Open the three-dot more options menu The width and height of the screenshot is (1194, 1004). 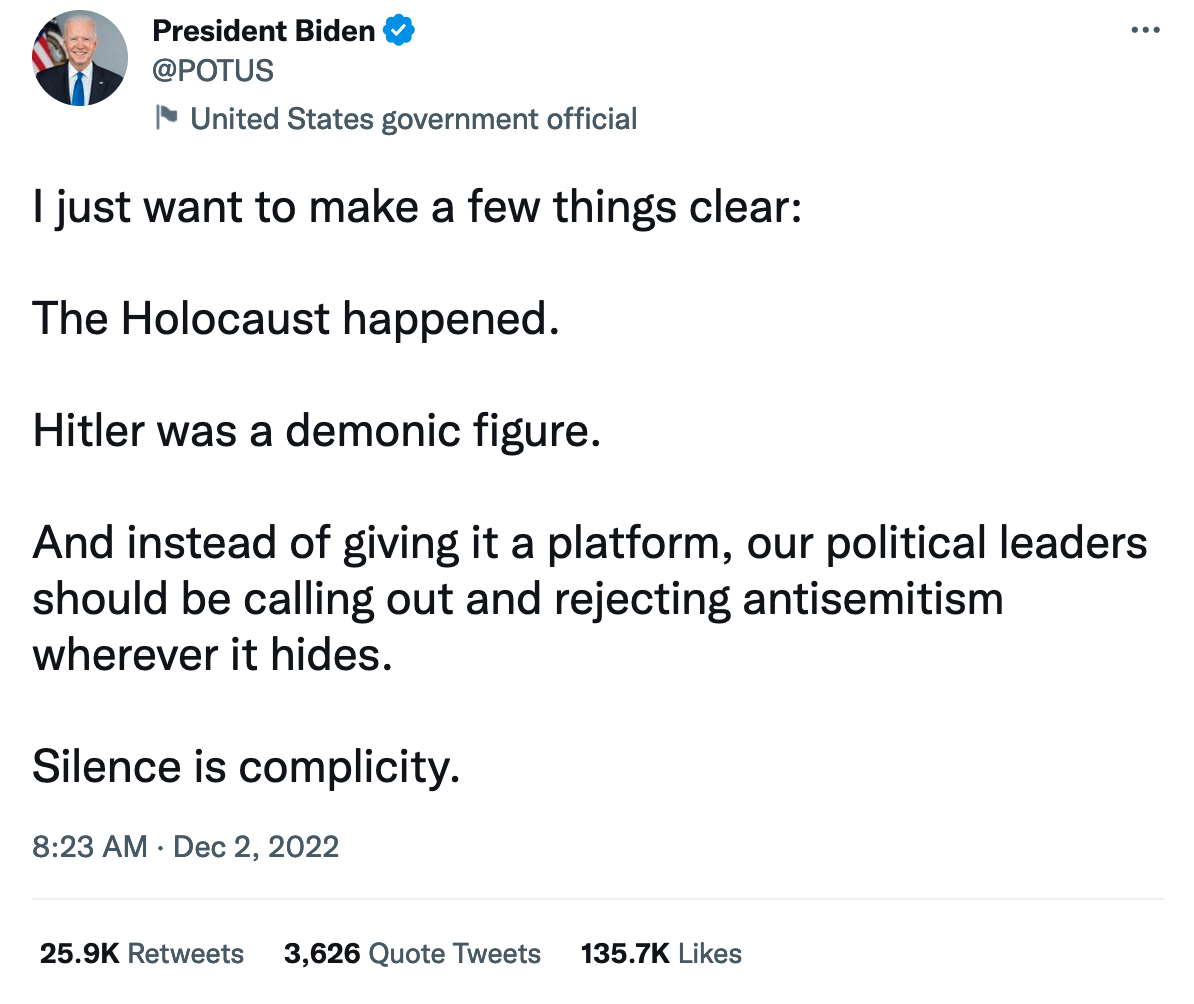(x=1144, y=31)
